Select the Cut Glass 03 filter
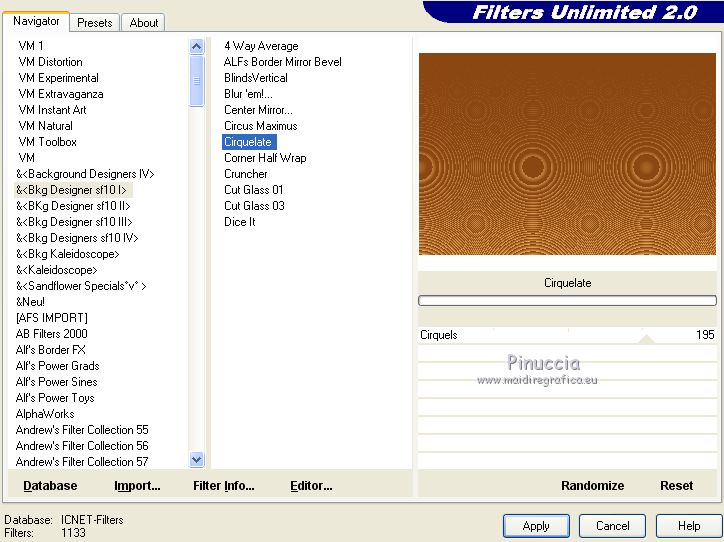Image resolution: width=724 pixels, height=542 pixels. click(x=254, y=206)
